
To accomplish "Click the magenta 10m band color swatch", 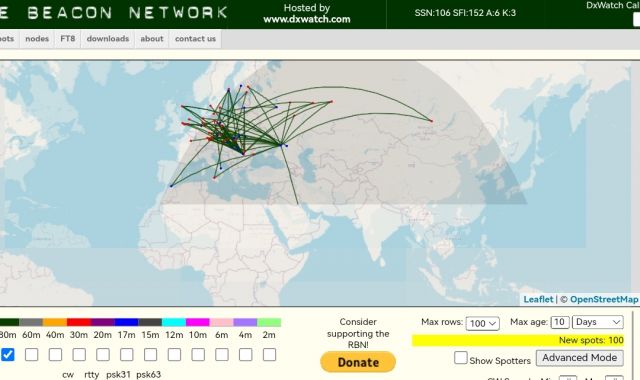I will point(198,322).
